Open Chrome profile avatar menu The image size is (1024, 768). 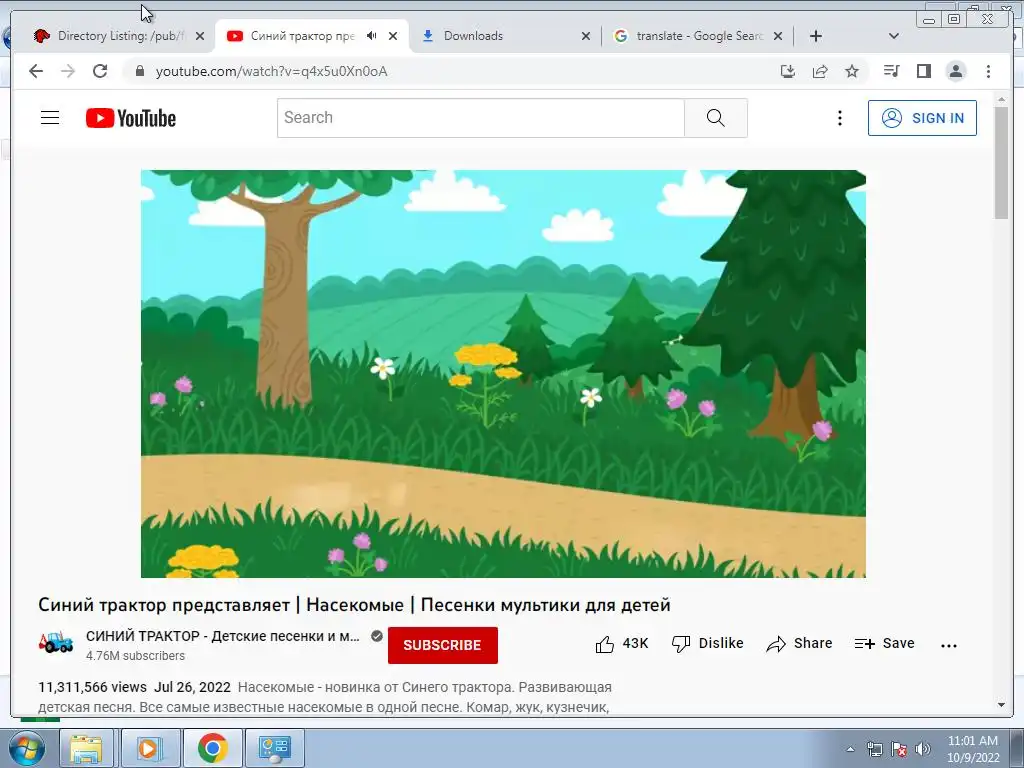point(955,71)
